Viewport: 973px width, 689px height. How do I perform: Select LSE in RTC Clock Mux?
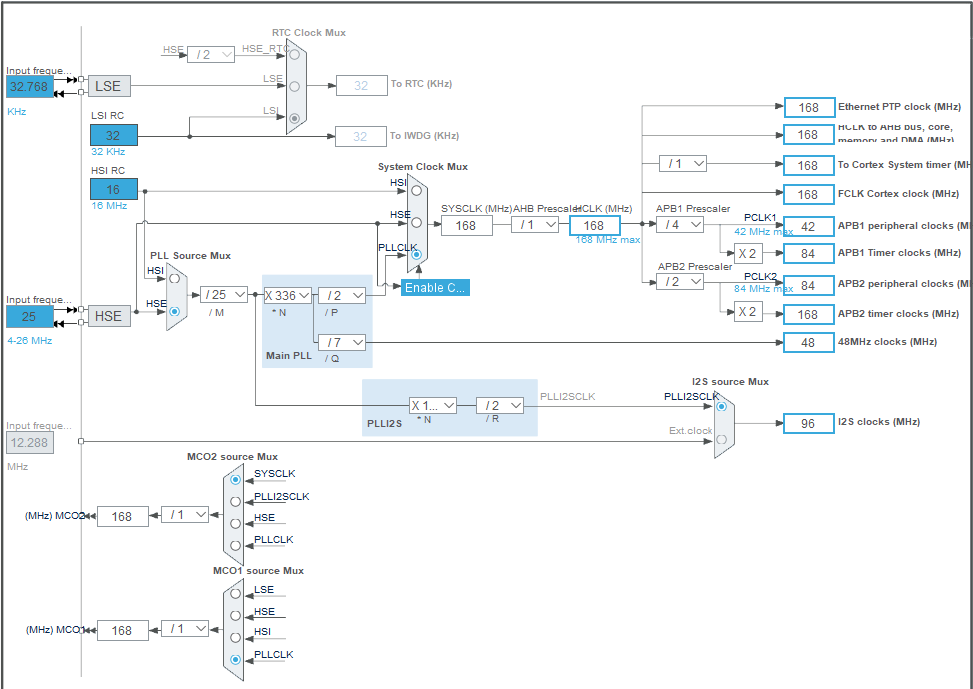click(x=294, y=86)
